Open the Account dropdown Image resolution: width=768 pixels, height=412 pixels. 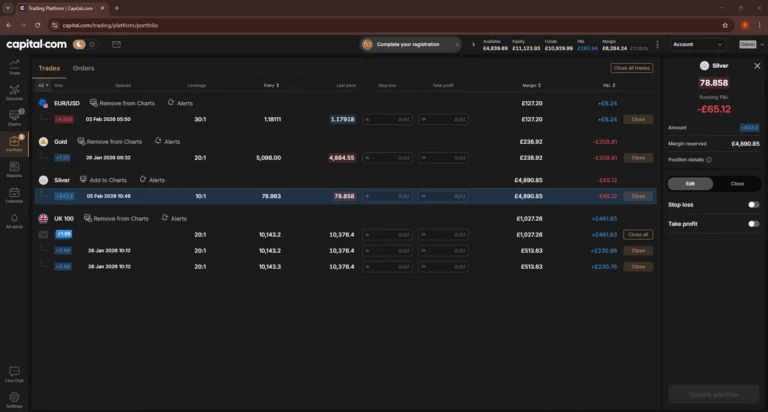pos(697,45)
